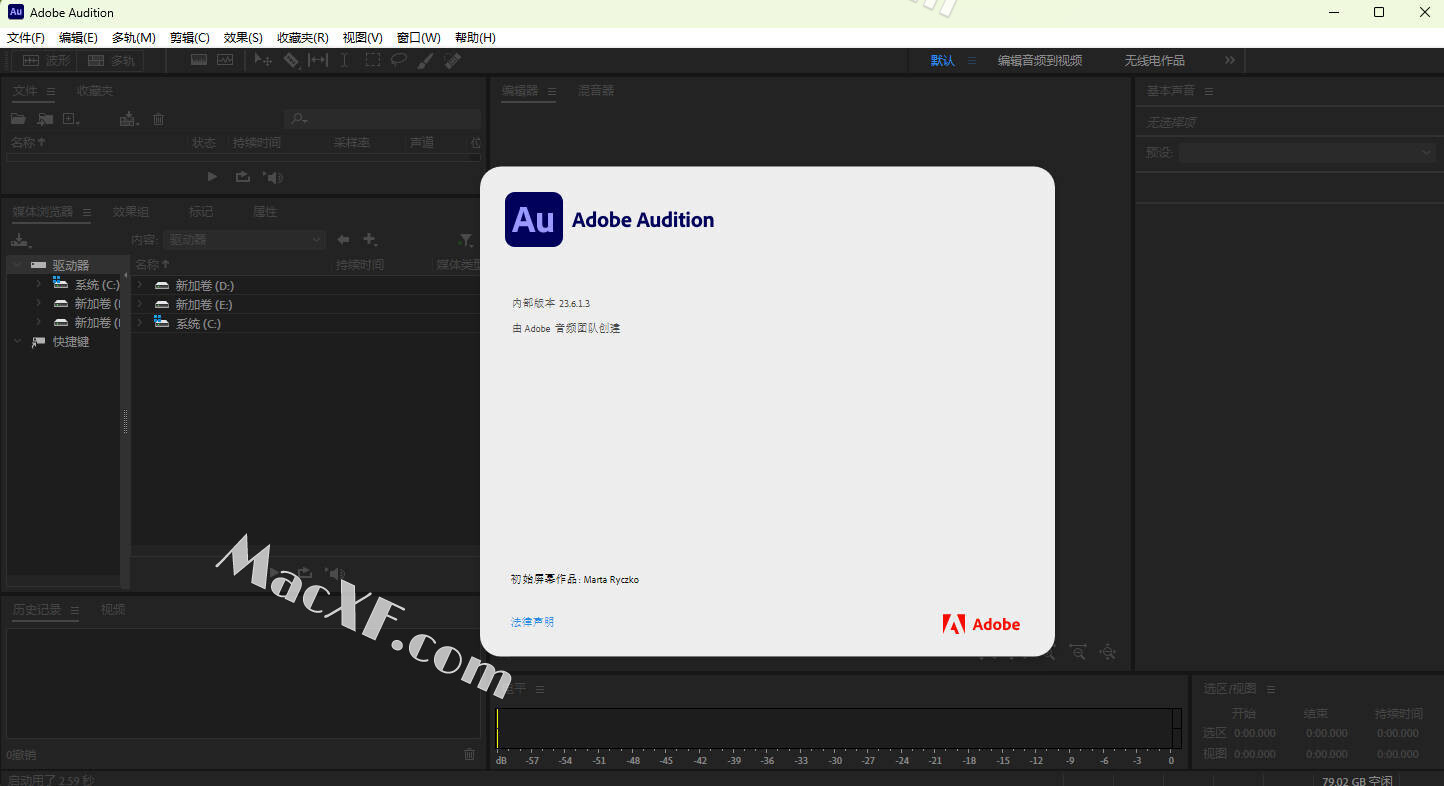Switch to the 波形 waveform editor view

[x=46, y=61]
